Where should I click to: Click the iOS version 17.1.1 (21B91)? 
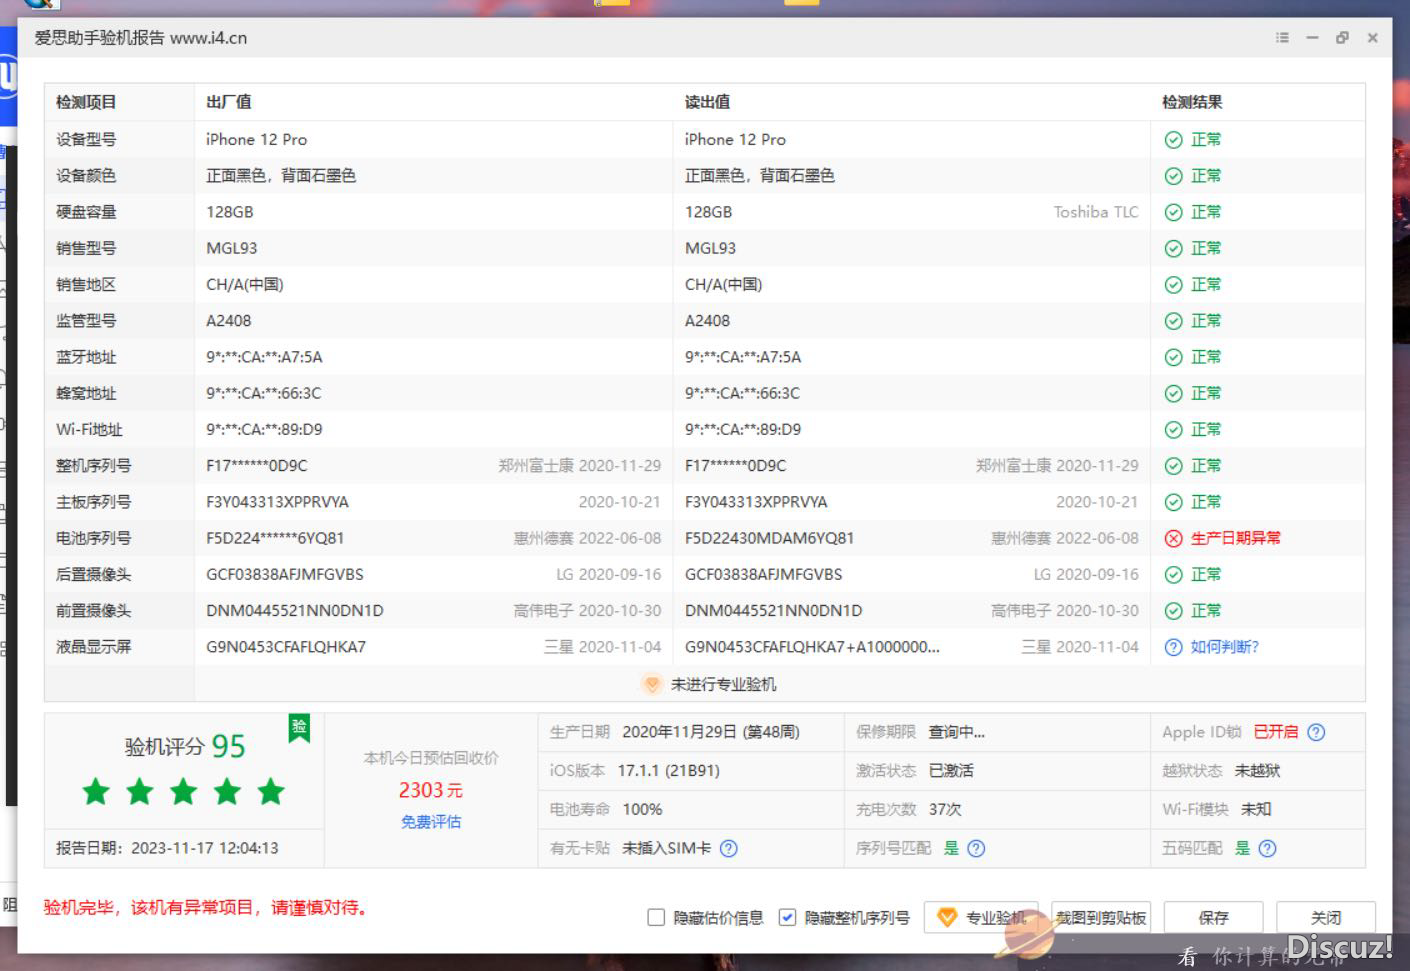coord(668,771)
